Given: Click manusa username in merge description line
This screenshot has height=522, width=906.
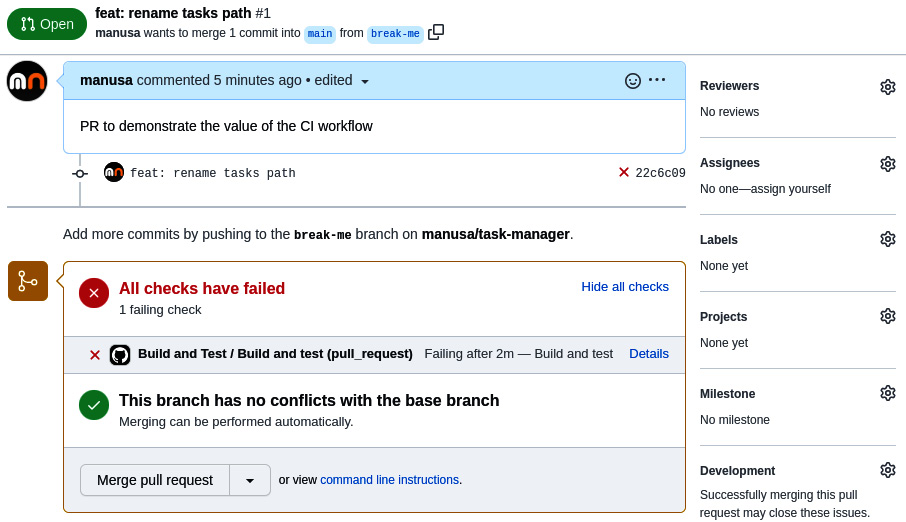Looking at the screenshot, I should 118,33.
